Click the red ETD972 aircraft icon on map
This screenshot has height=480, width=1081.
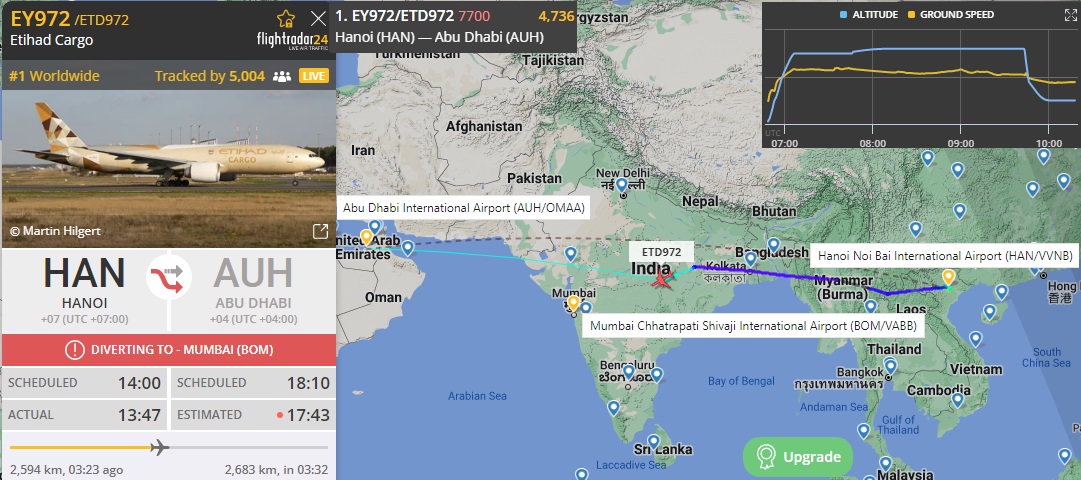coord(663,279)
